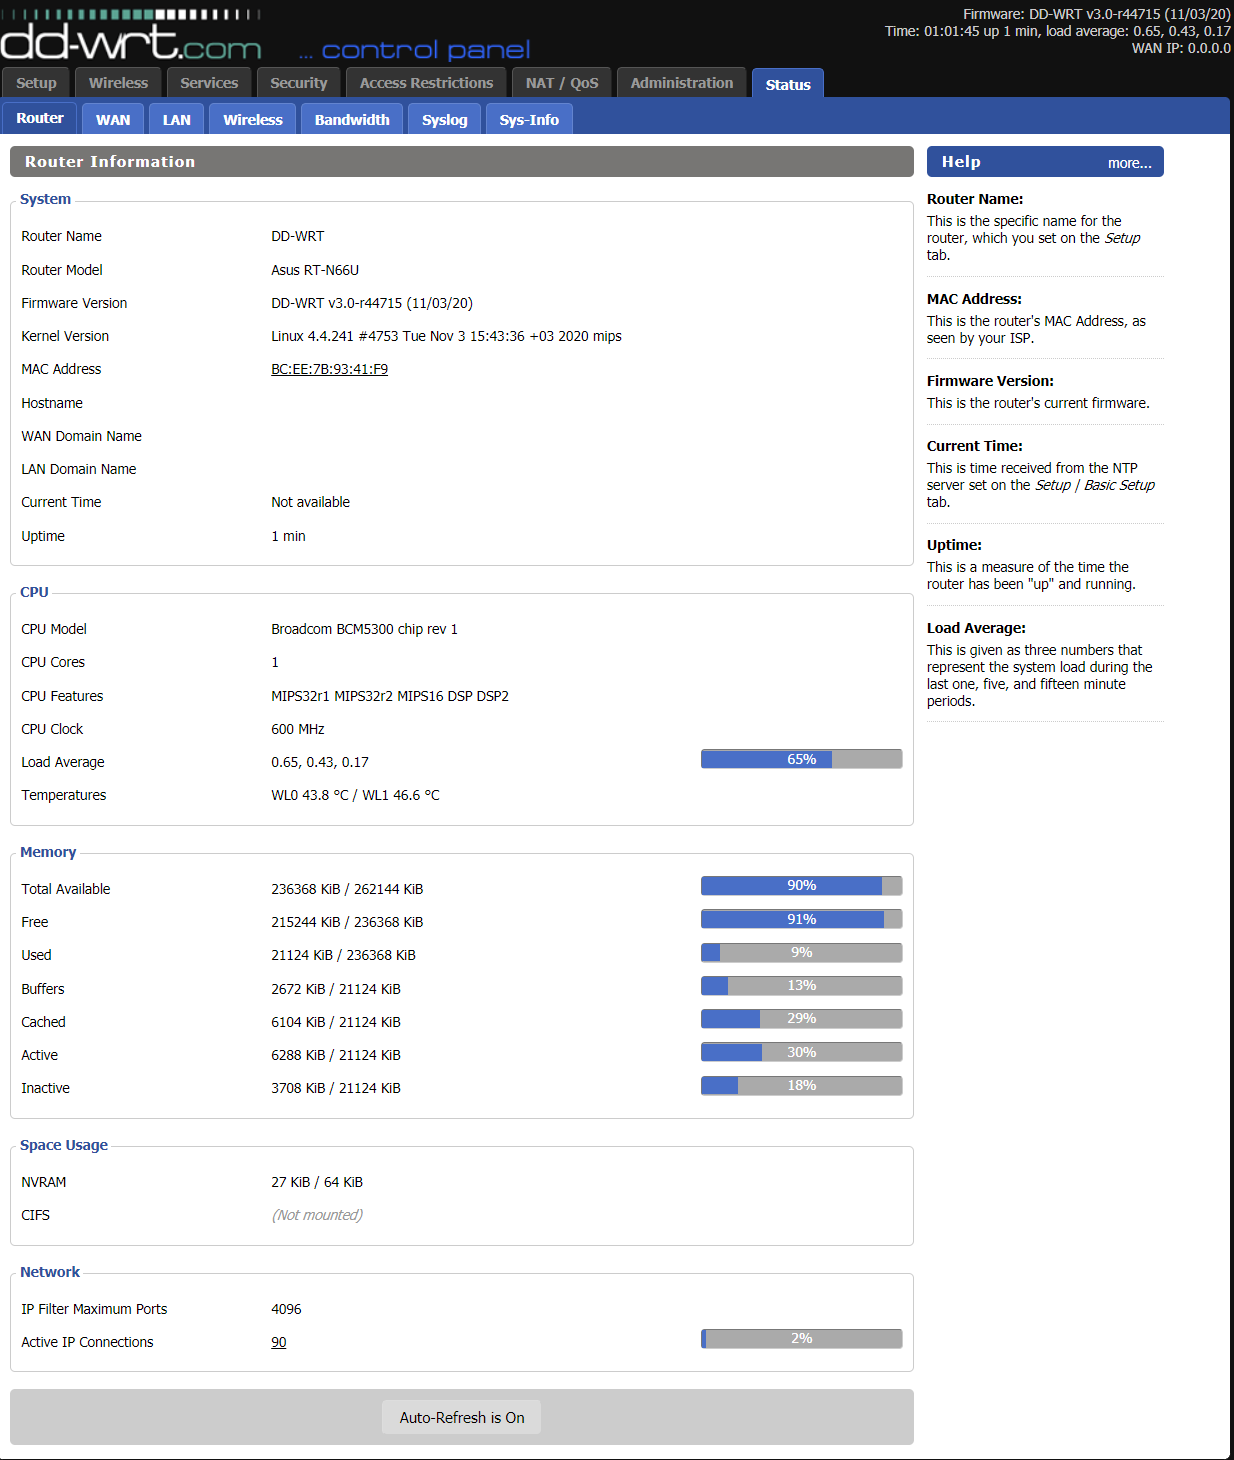Open the Sys-Info sub-tab

(x=529, y=119)
